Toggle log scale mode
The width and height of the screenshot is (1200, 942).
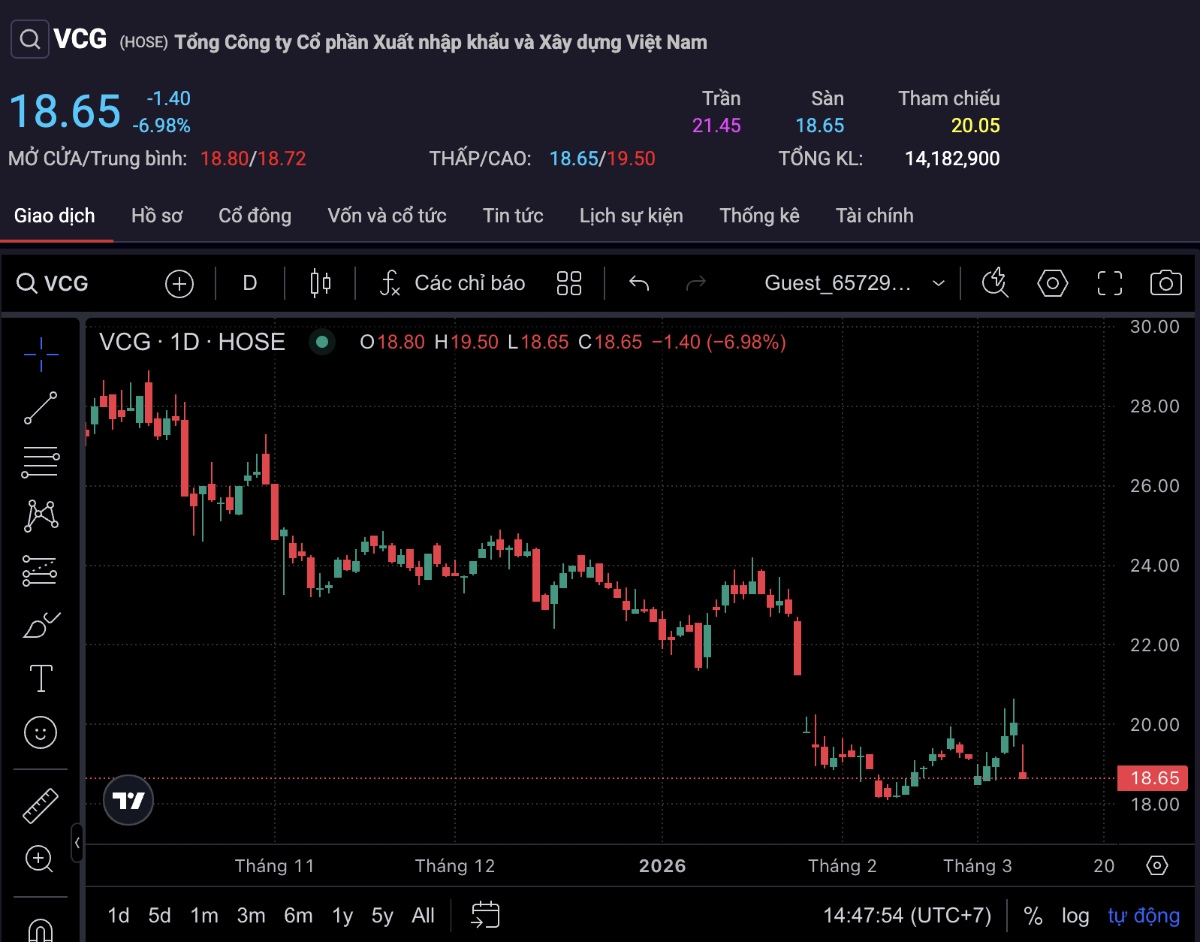[1075, 916]
